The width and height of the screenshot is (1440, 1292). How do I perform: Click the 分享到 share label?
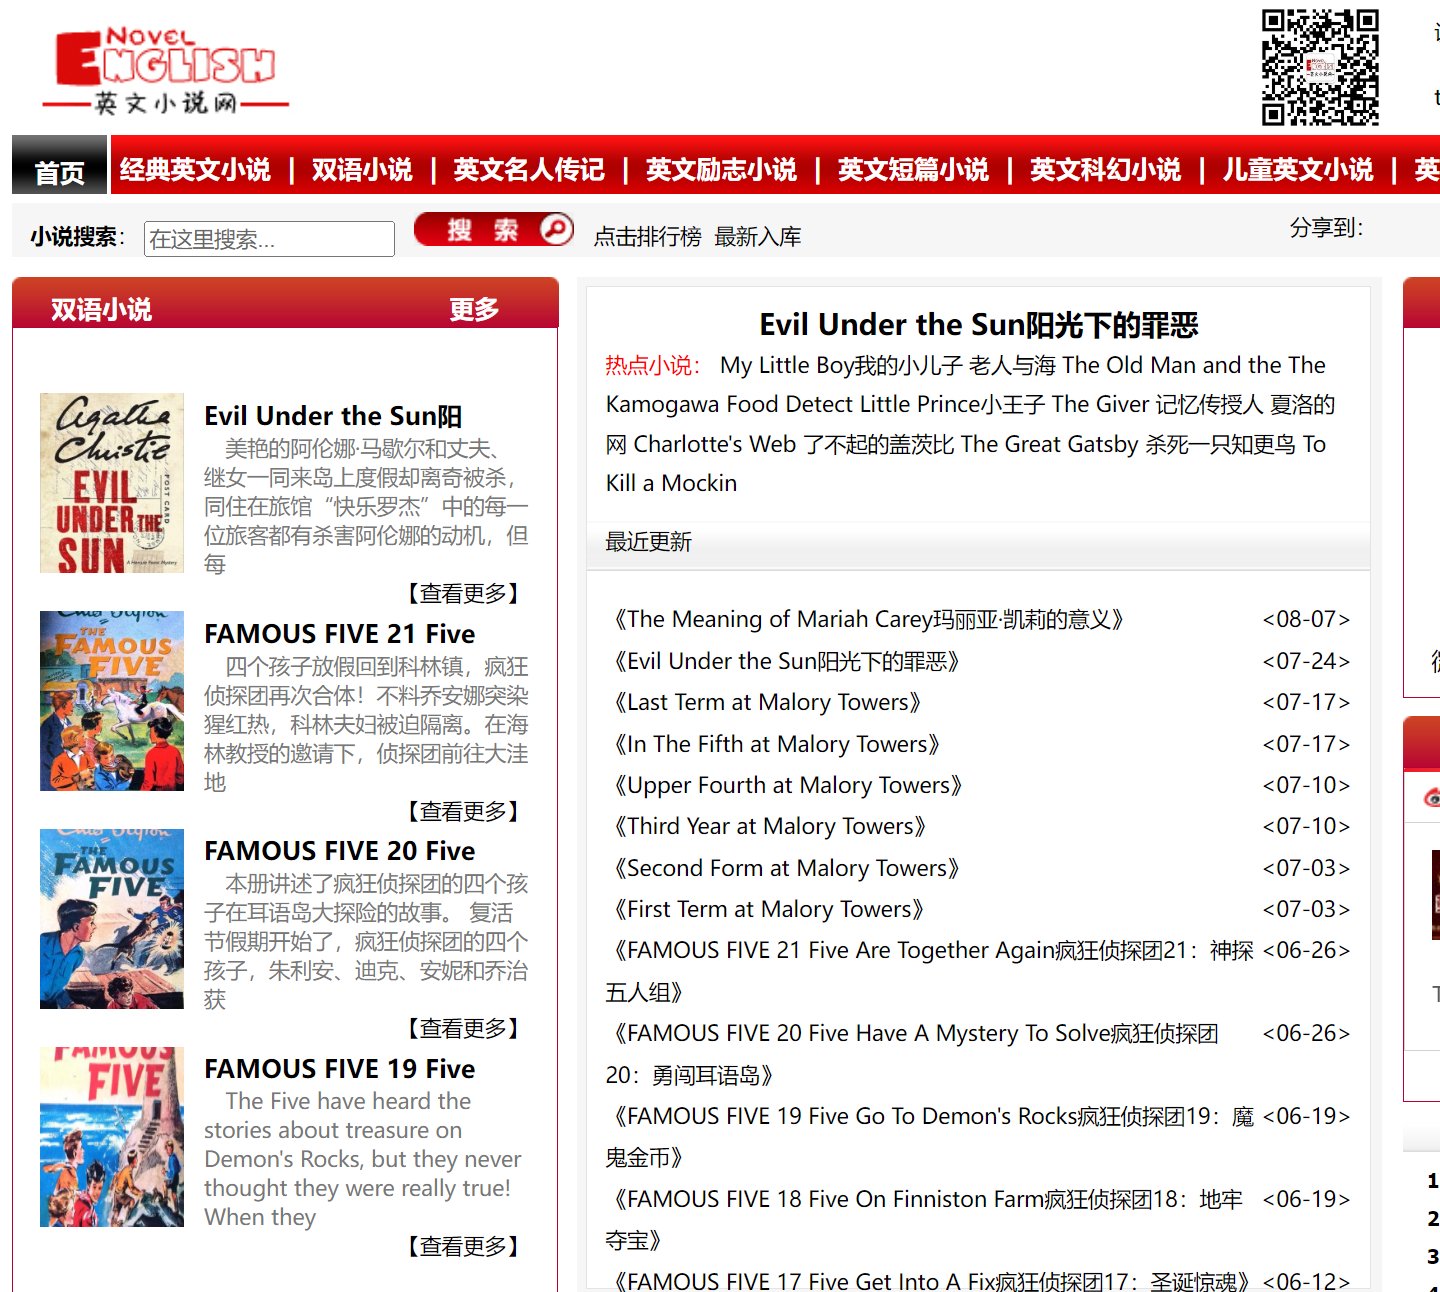1327,228
